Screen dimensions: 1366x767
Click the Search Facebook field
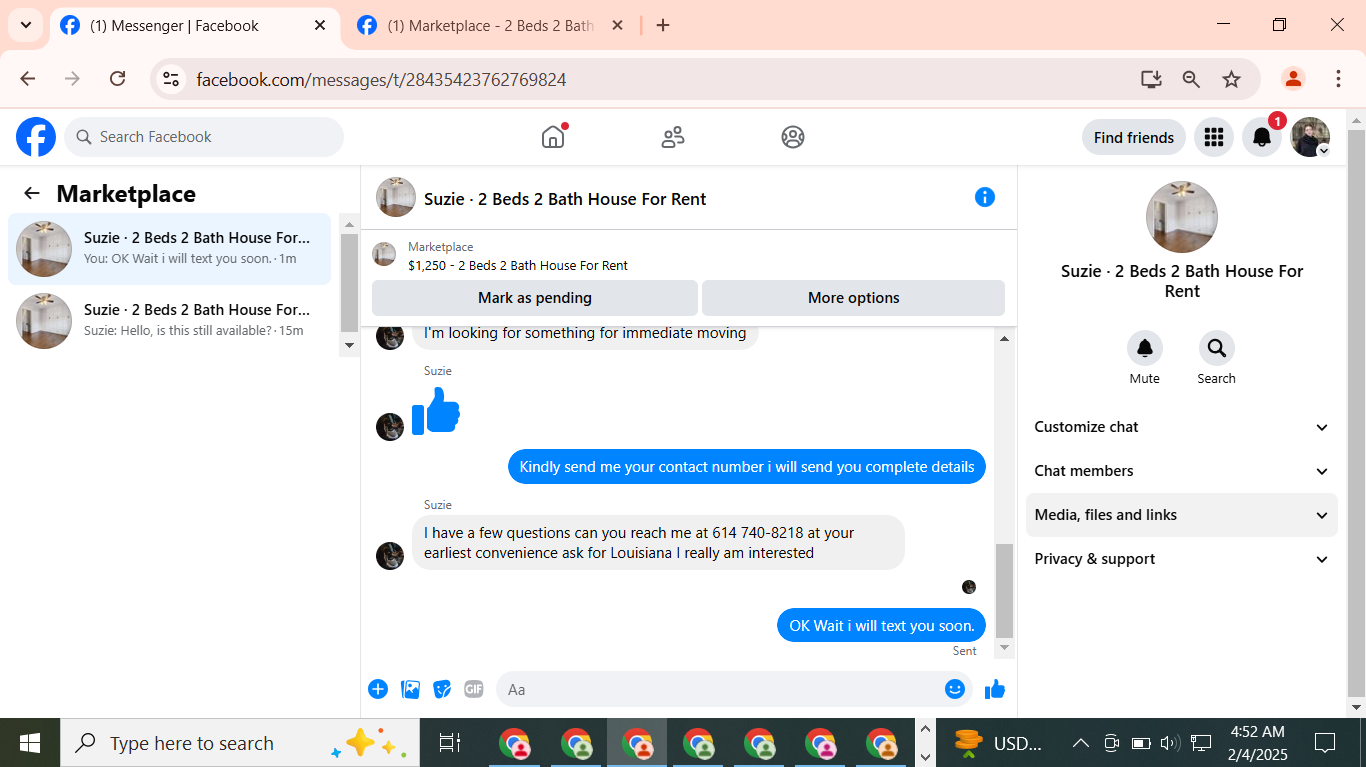point(204,137)
